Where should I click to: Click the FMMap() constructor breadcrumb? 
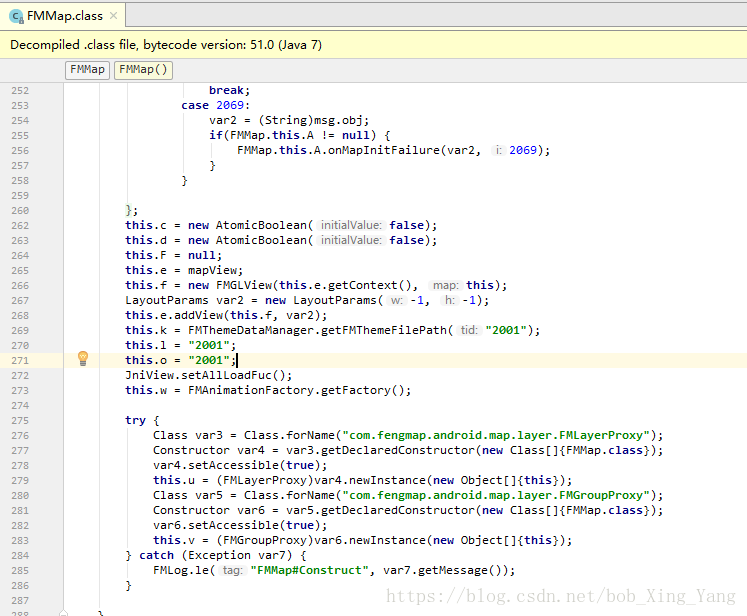pos(143,70)
